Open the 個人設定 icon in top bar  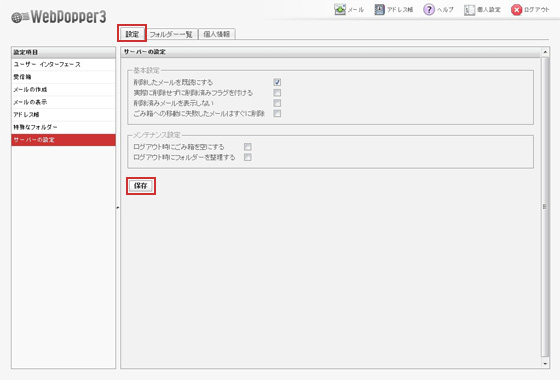[x=469, y=10]
